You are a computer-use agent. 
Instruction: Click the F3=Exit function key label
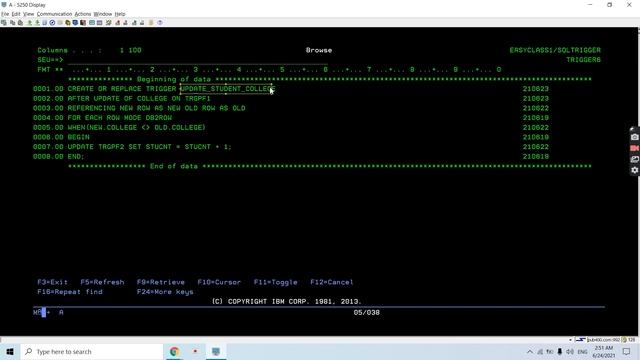point(52,282)
